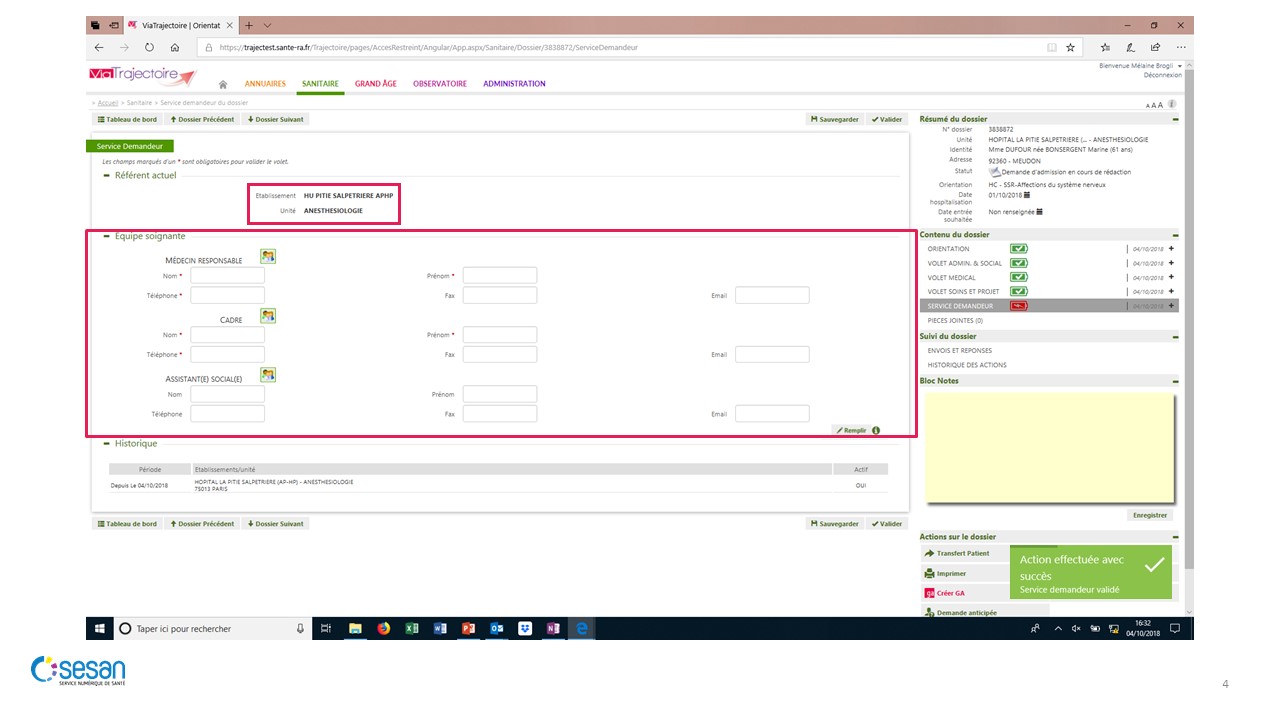Viewport: 1280px width, 720px height.
Task: Open the Observatoire menu
Action: (440, 84)
